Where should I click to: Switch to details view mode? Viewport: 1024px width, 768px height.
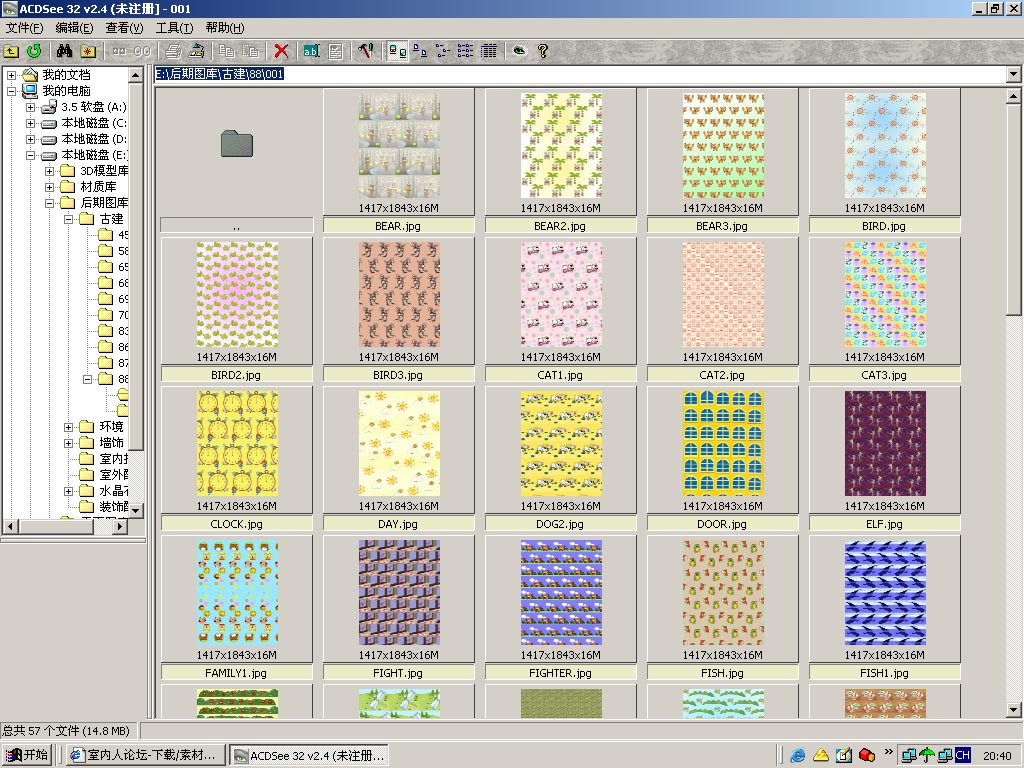point(489,51)
